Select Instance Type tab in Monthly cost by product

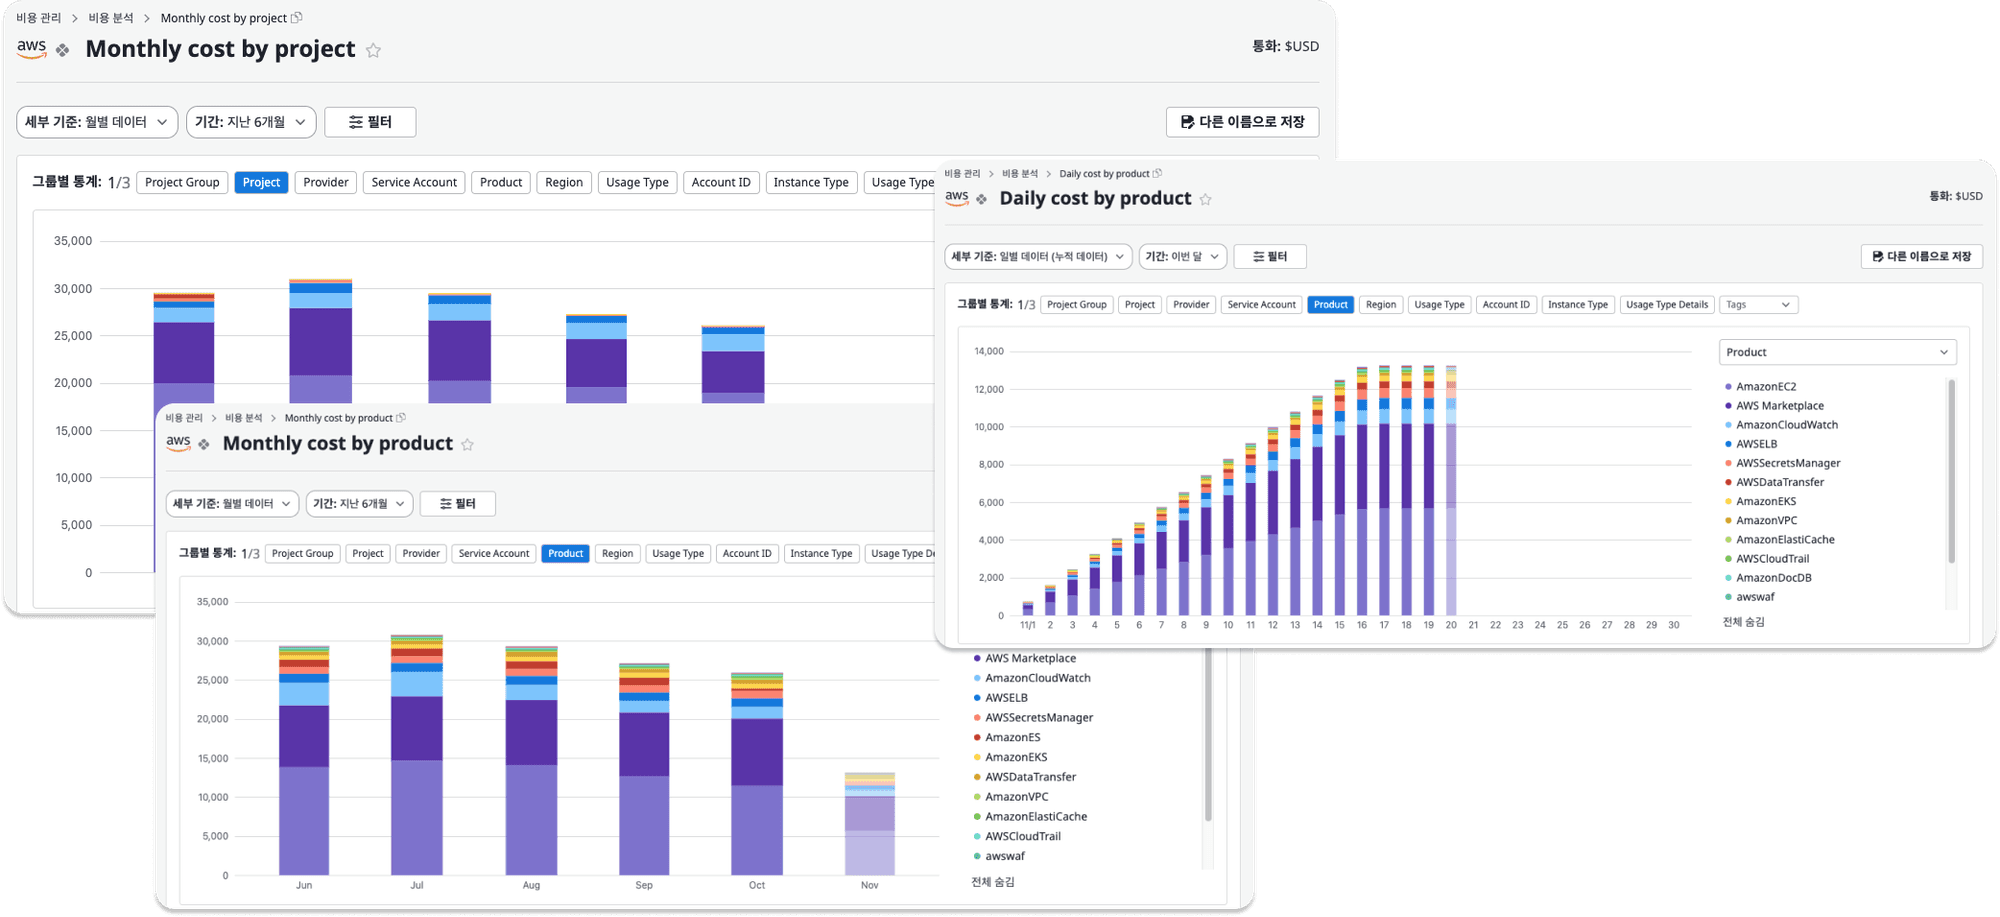821,554
